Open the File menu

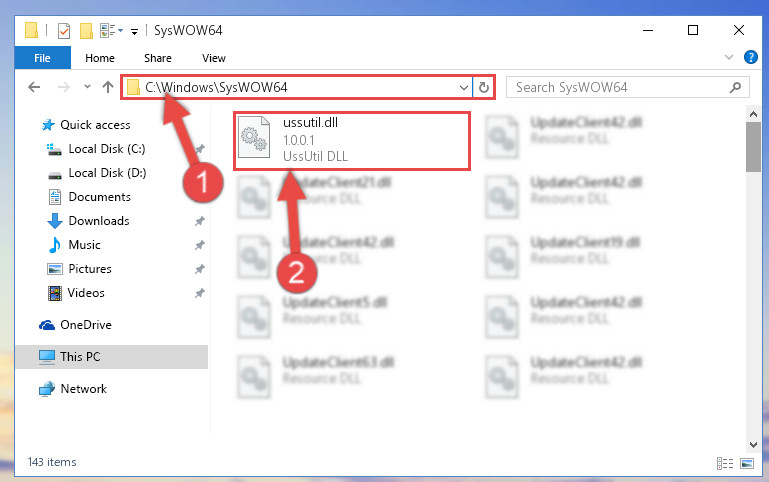[42, 58]
